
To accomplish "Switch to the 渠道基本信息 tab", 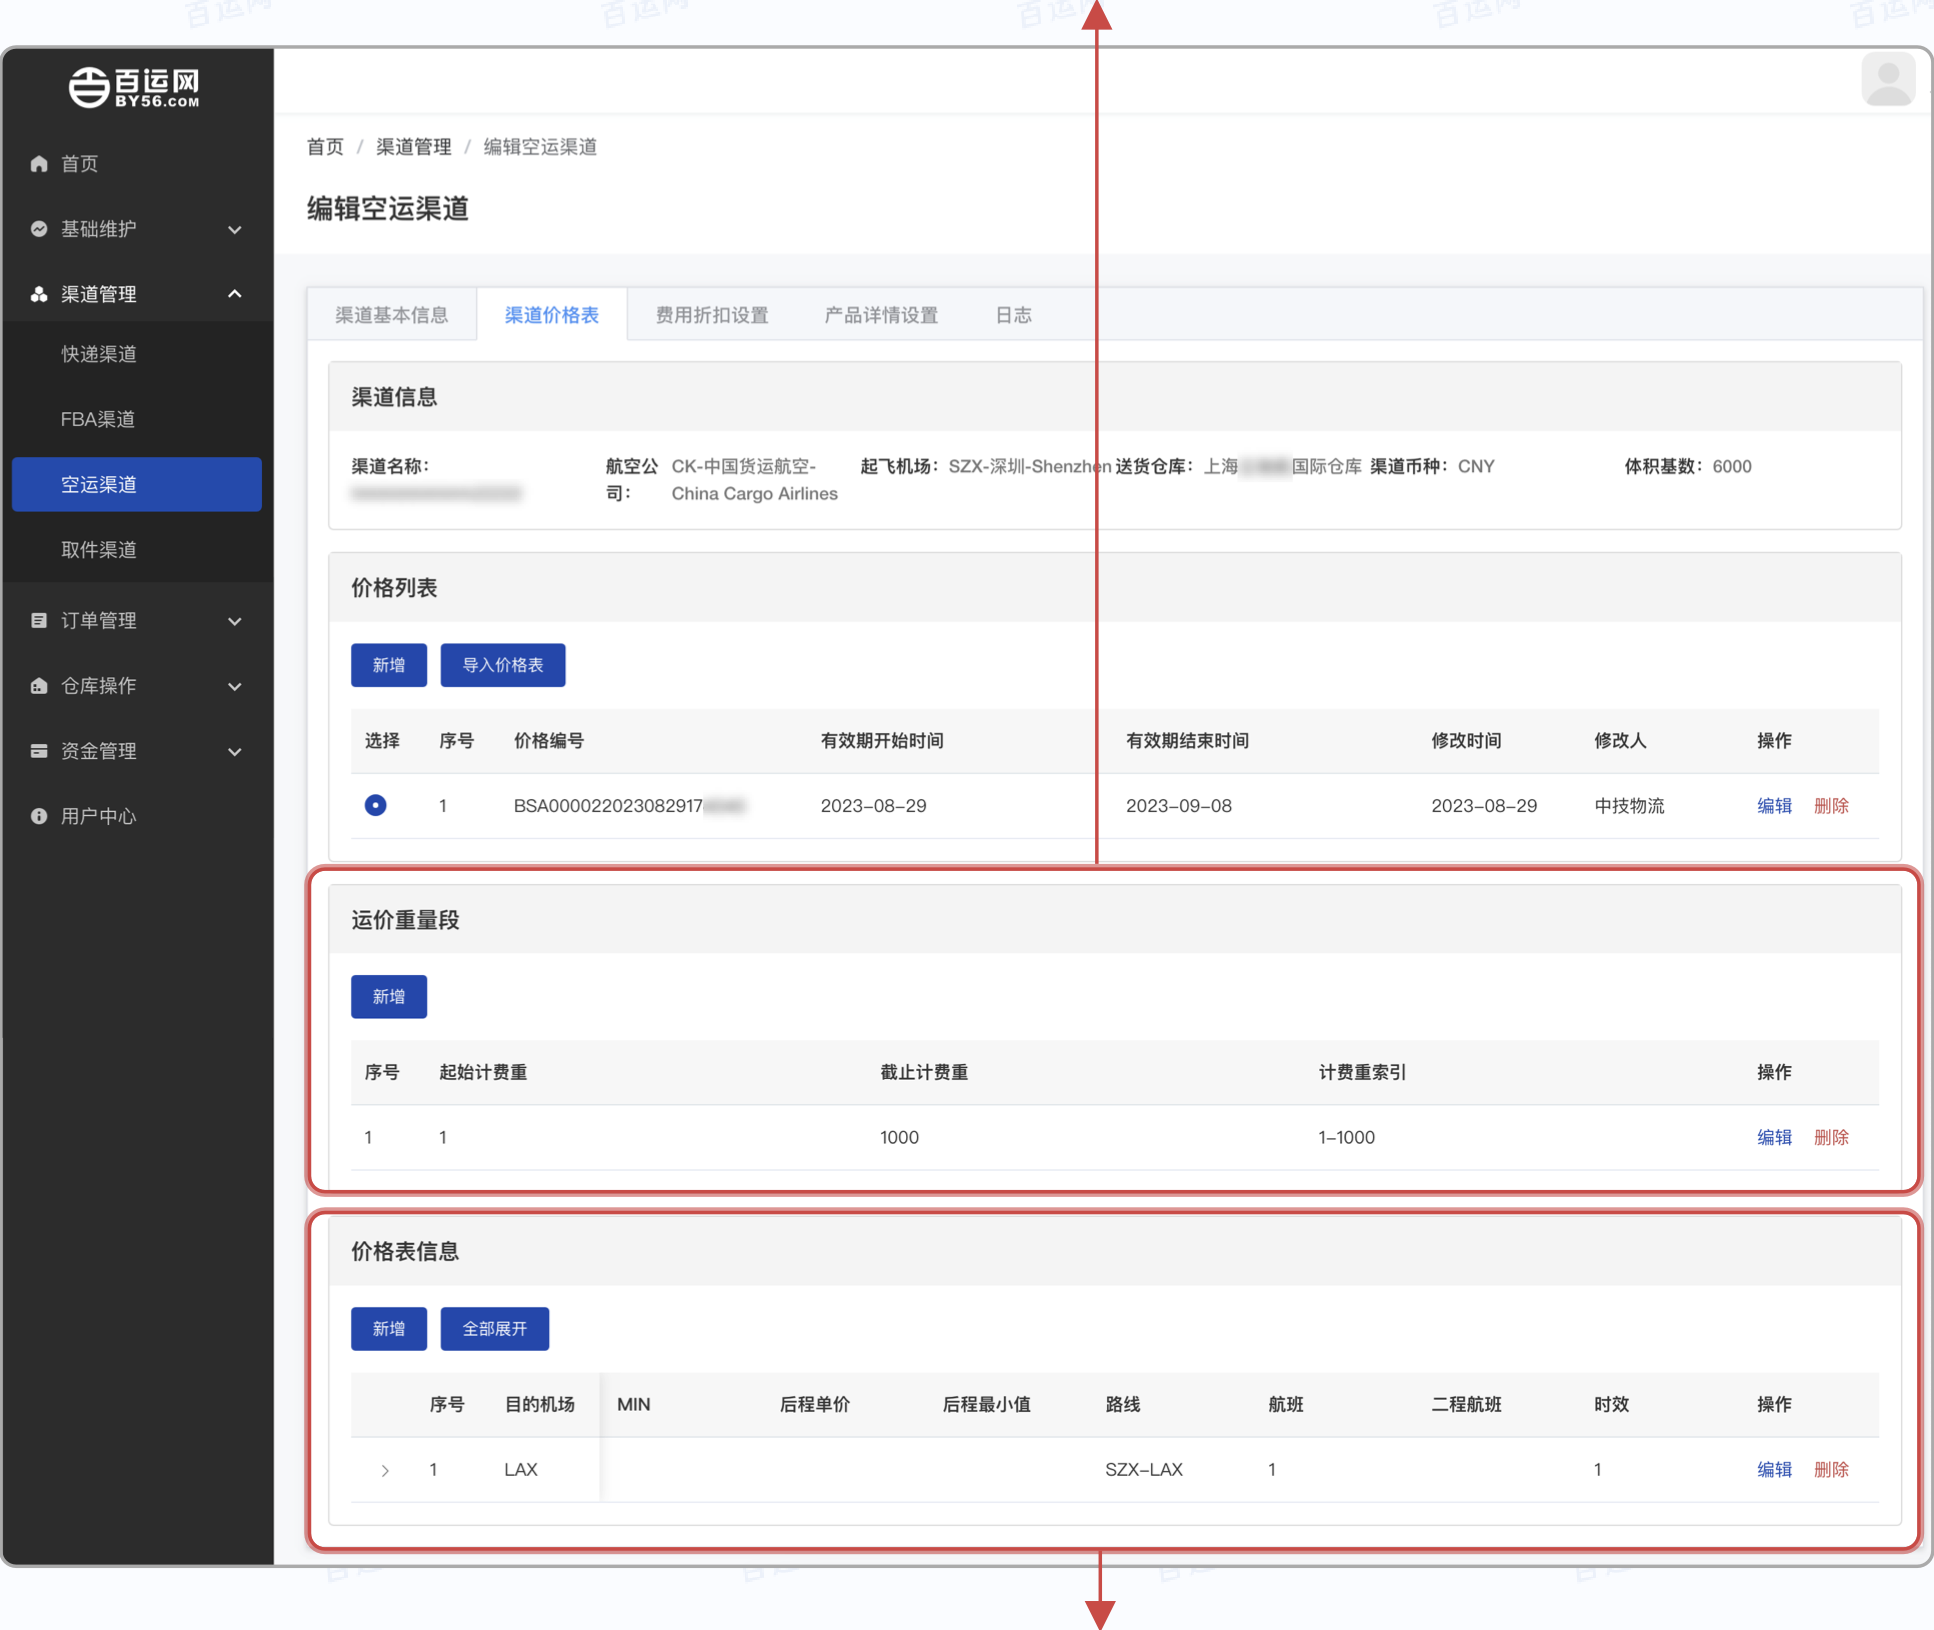I will point(391,315).
